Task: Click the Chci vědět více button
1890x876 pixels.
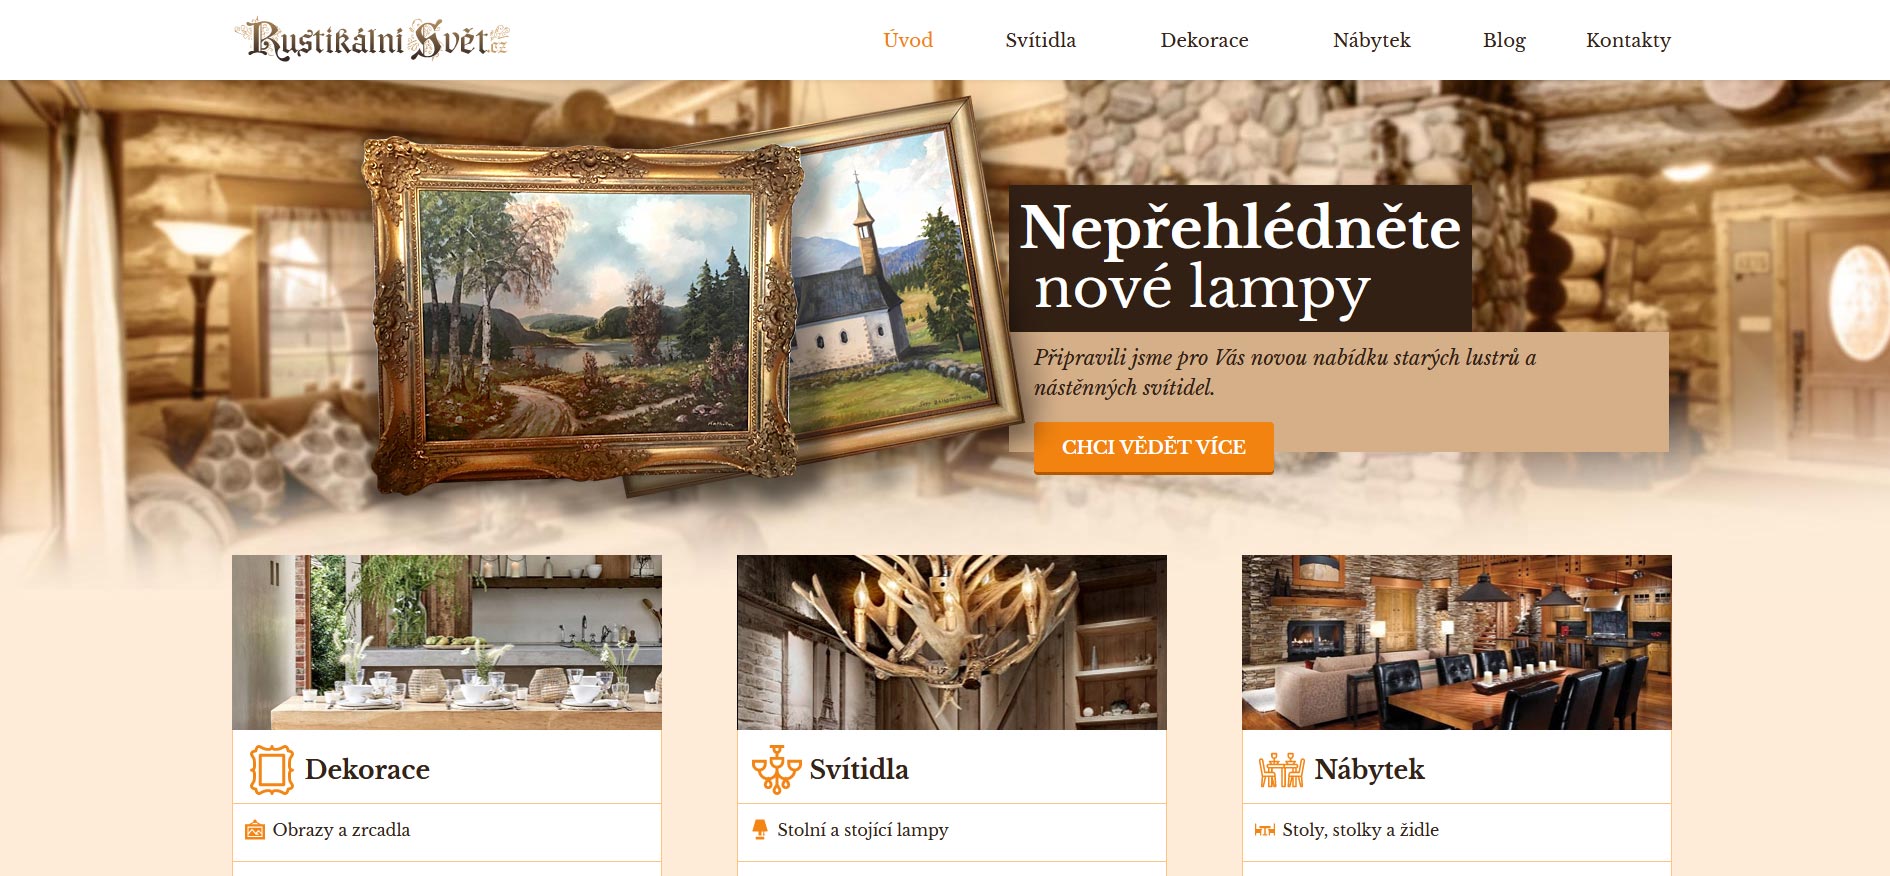Action: click(1154, 447)
